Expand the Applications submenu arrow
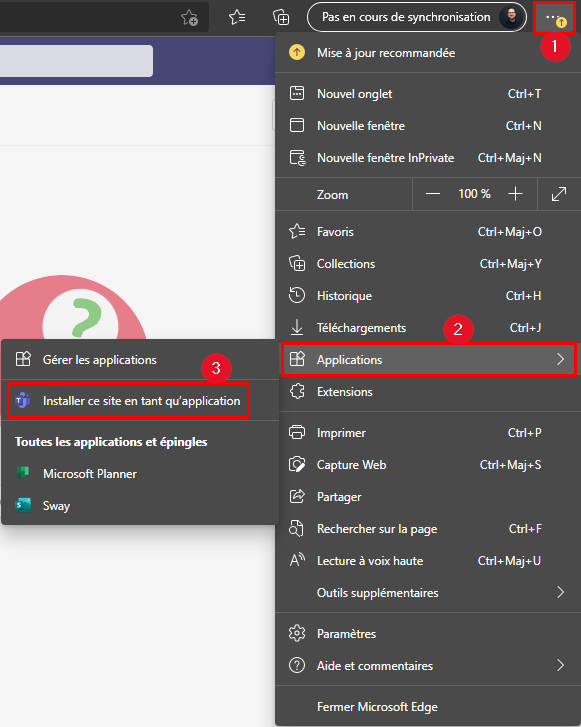This screenshot has height=727, width=581. (560, 359)
